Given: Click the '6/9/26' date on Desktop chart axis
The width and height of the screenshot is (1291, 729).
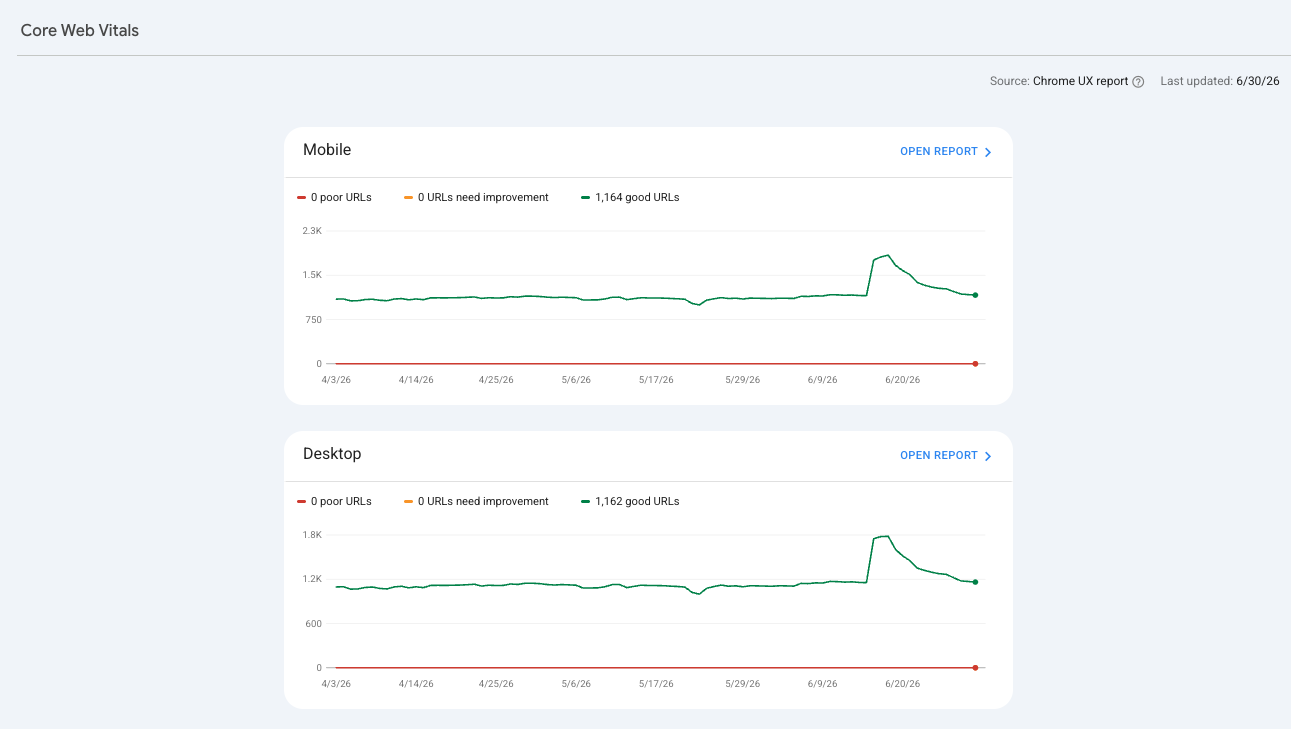Looking at the screenshot, I should click(822, 684).
